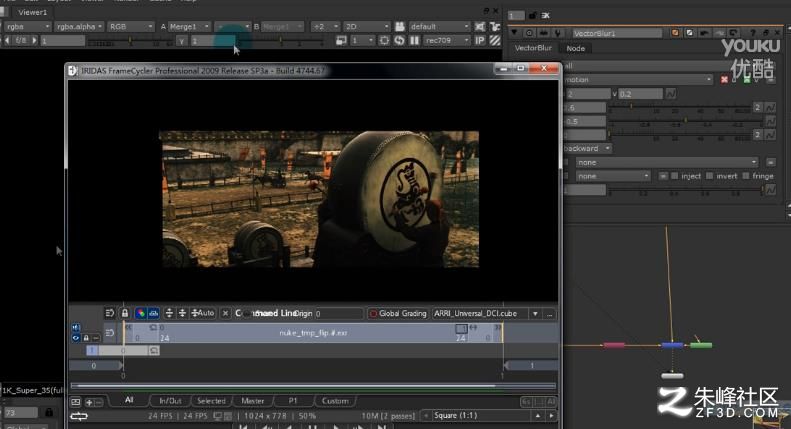Click the blue node in the node graph

click(x=672, y=345)
